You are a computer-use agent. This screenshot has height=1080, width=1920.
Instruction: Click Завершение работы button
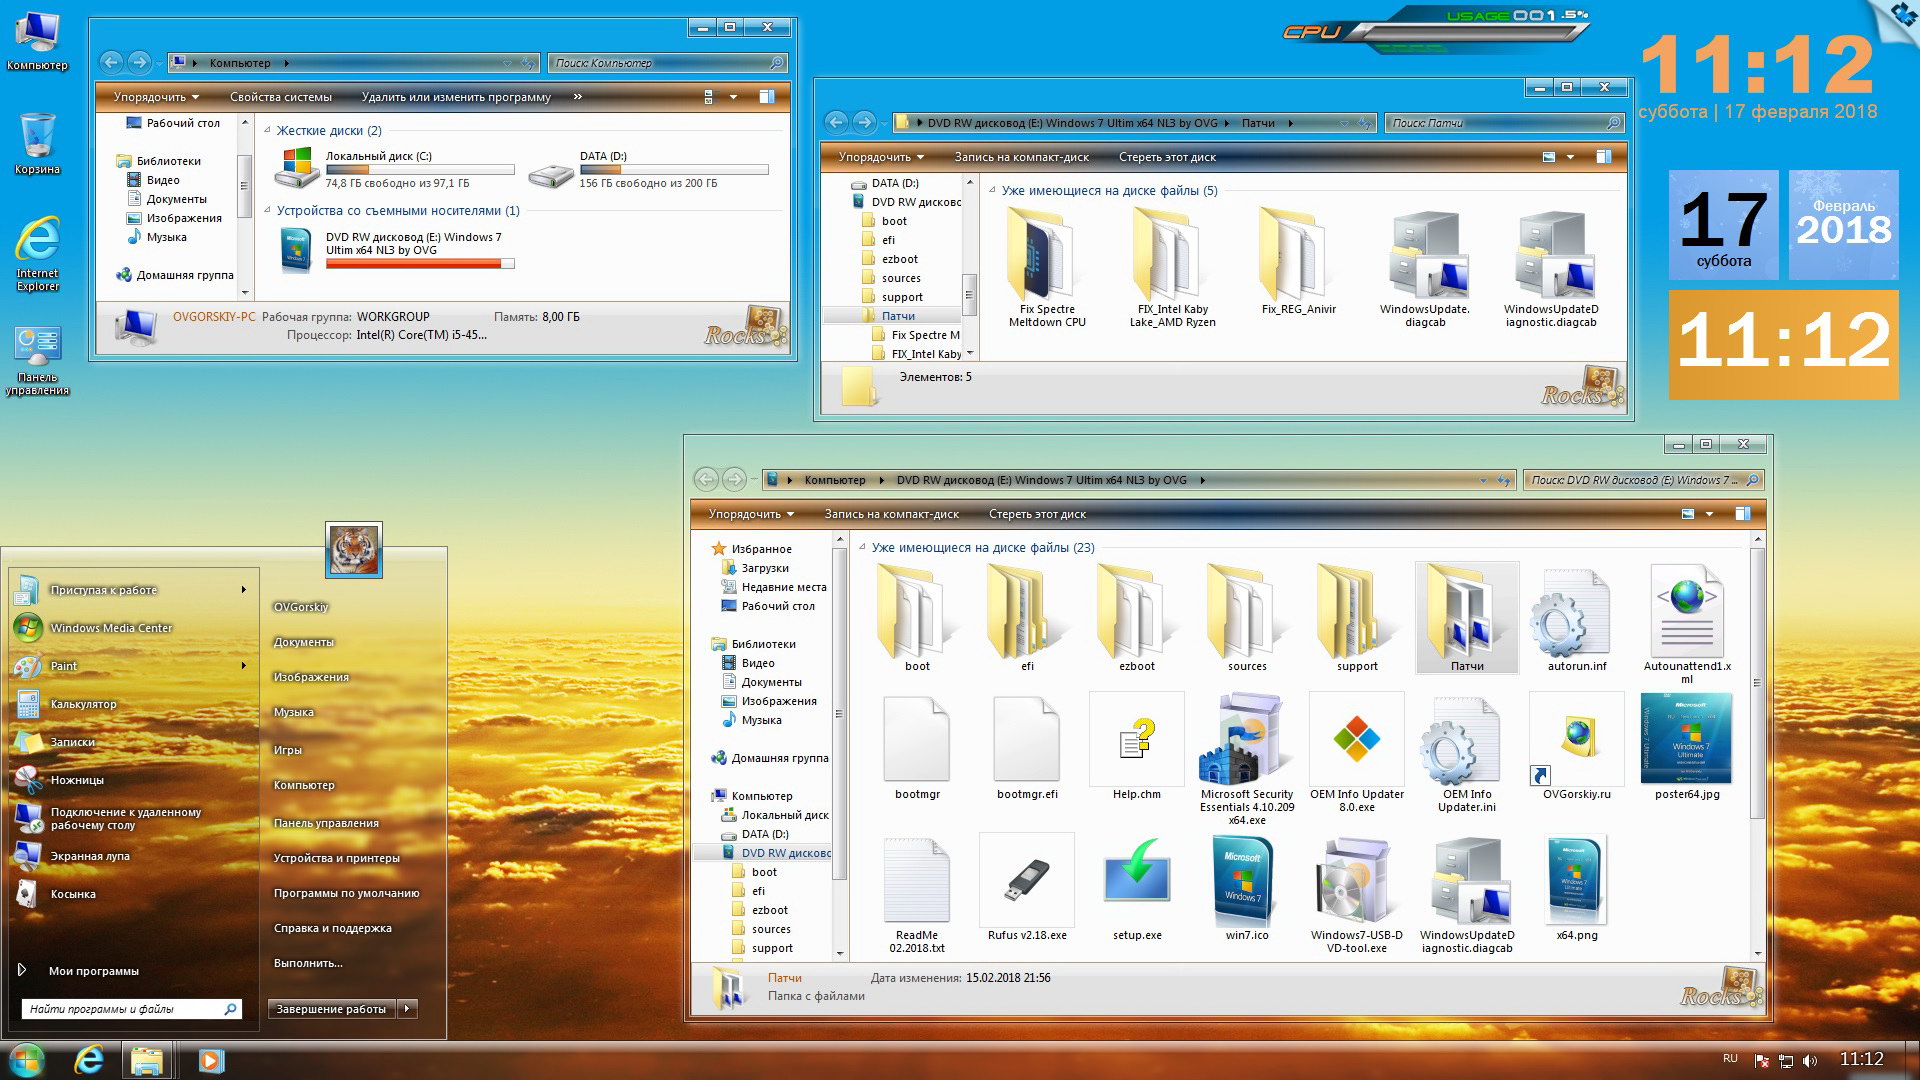click(x=331, y=1009)
